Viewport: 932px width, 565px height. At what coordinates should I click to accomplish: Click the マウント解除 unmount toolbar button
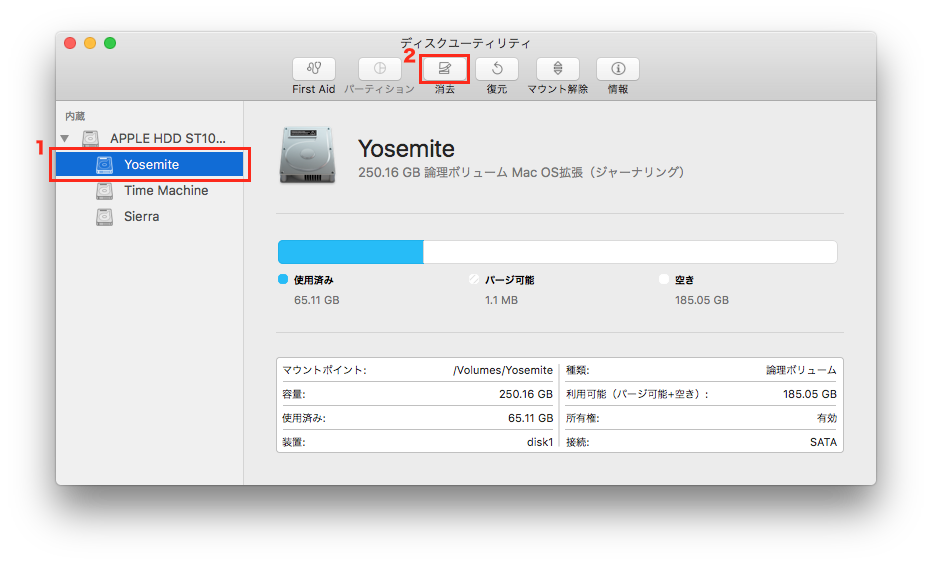click(x=558, y=69)
